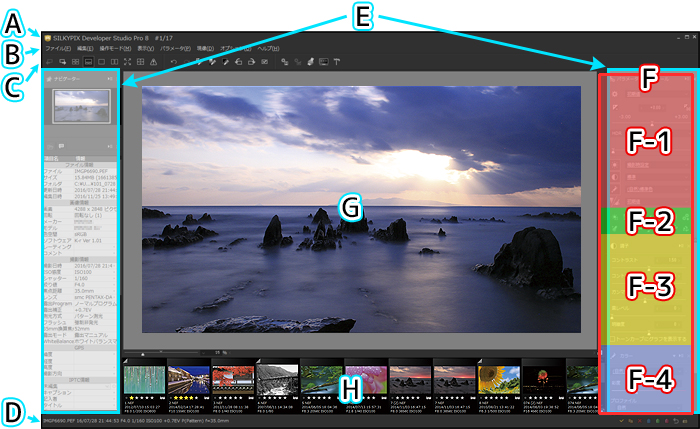Open the ファイル(F) menu
This screenshot has height=429, width=700.
tap(57, 48)
